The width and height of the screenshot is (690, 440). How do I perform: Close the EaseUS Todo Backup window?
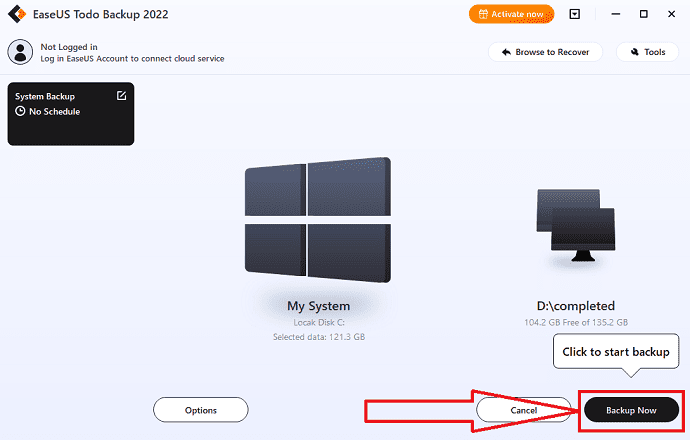click(672, 14)
